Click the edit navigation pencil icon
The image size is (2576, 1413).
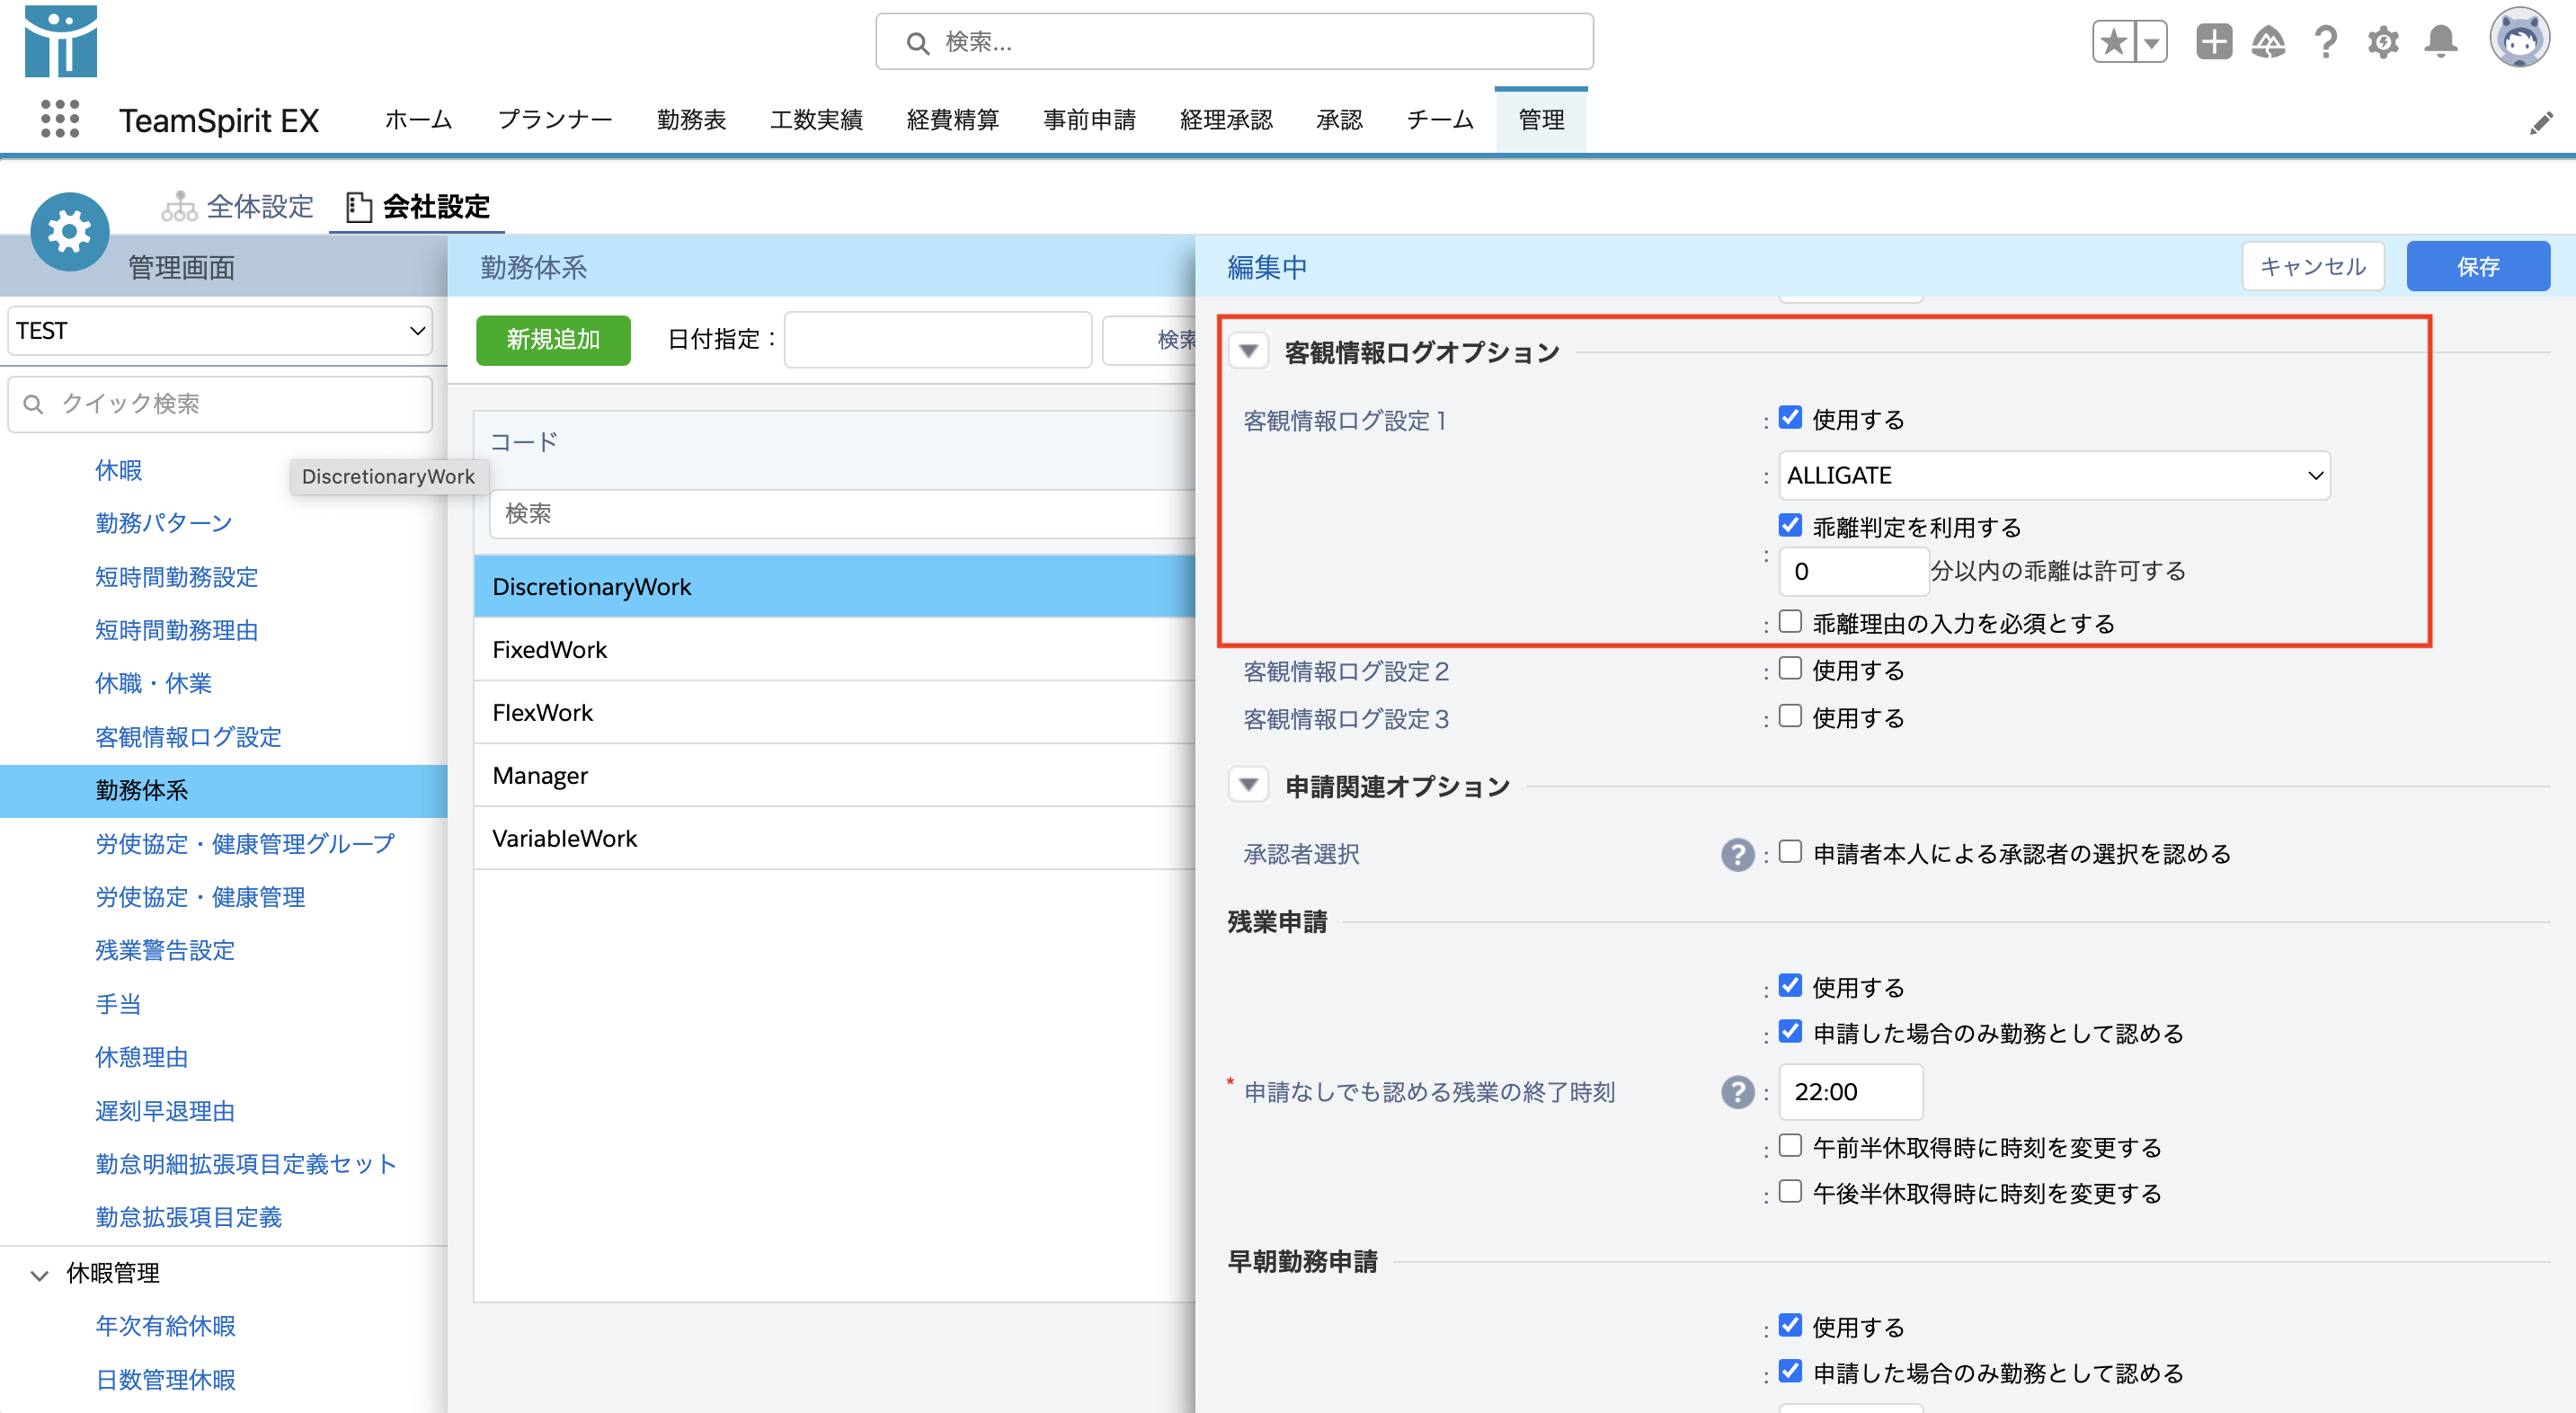coord(2541,123)
